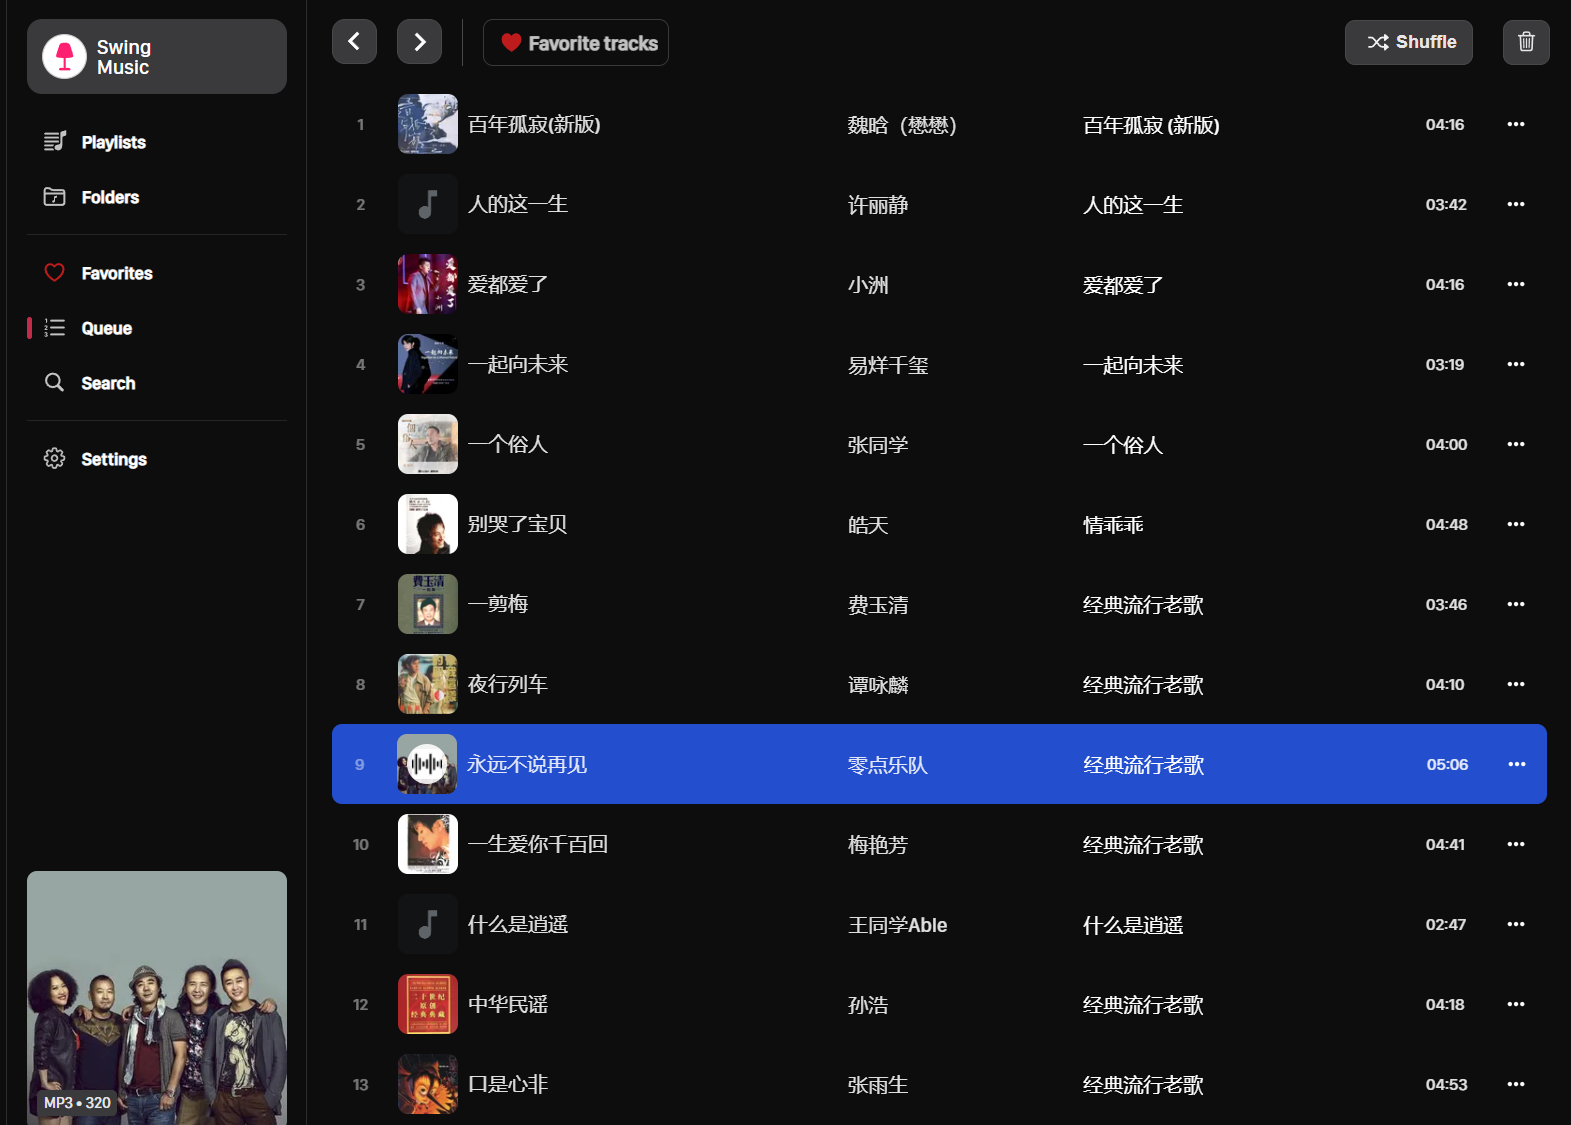Click the Favorite tracks heart button
Image resolution: width=1571 pixels, height=1125 pixels.
[576, 43]
